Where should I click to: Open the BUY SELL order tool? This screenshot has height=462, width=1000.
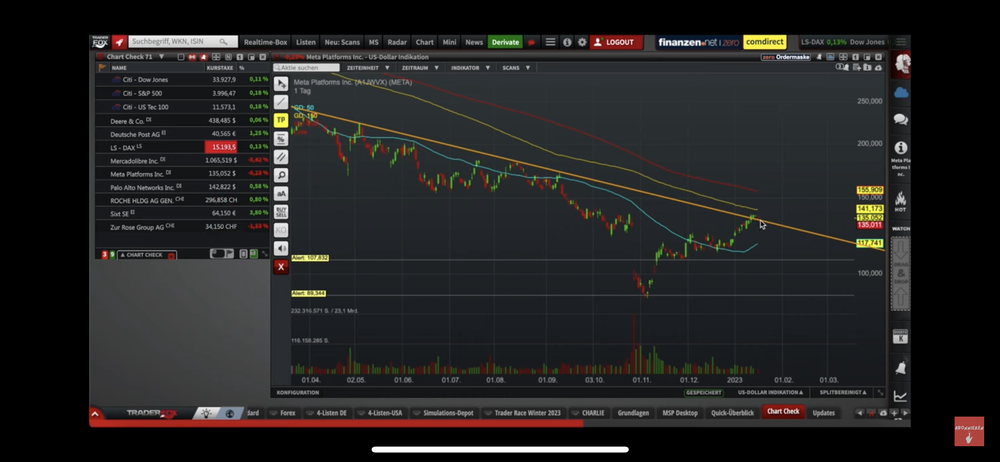(281, 212)
